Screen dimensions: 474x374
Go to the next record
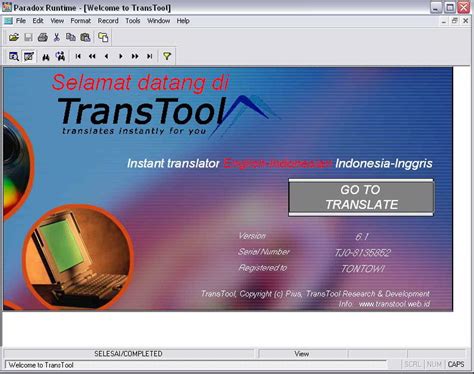click(x=121, y=56)
